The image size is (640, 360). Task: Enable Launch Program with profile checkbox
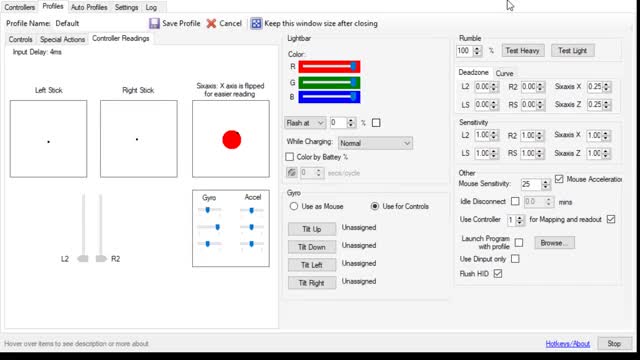(519, 242)
